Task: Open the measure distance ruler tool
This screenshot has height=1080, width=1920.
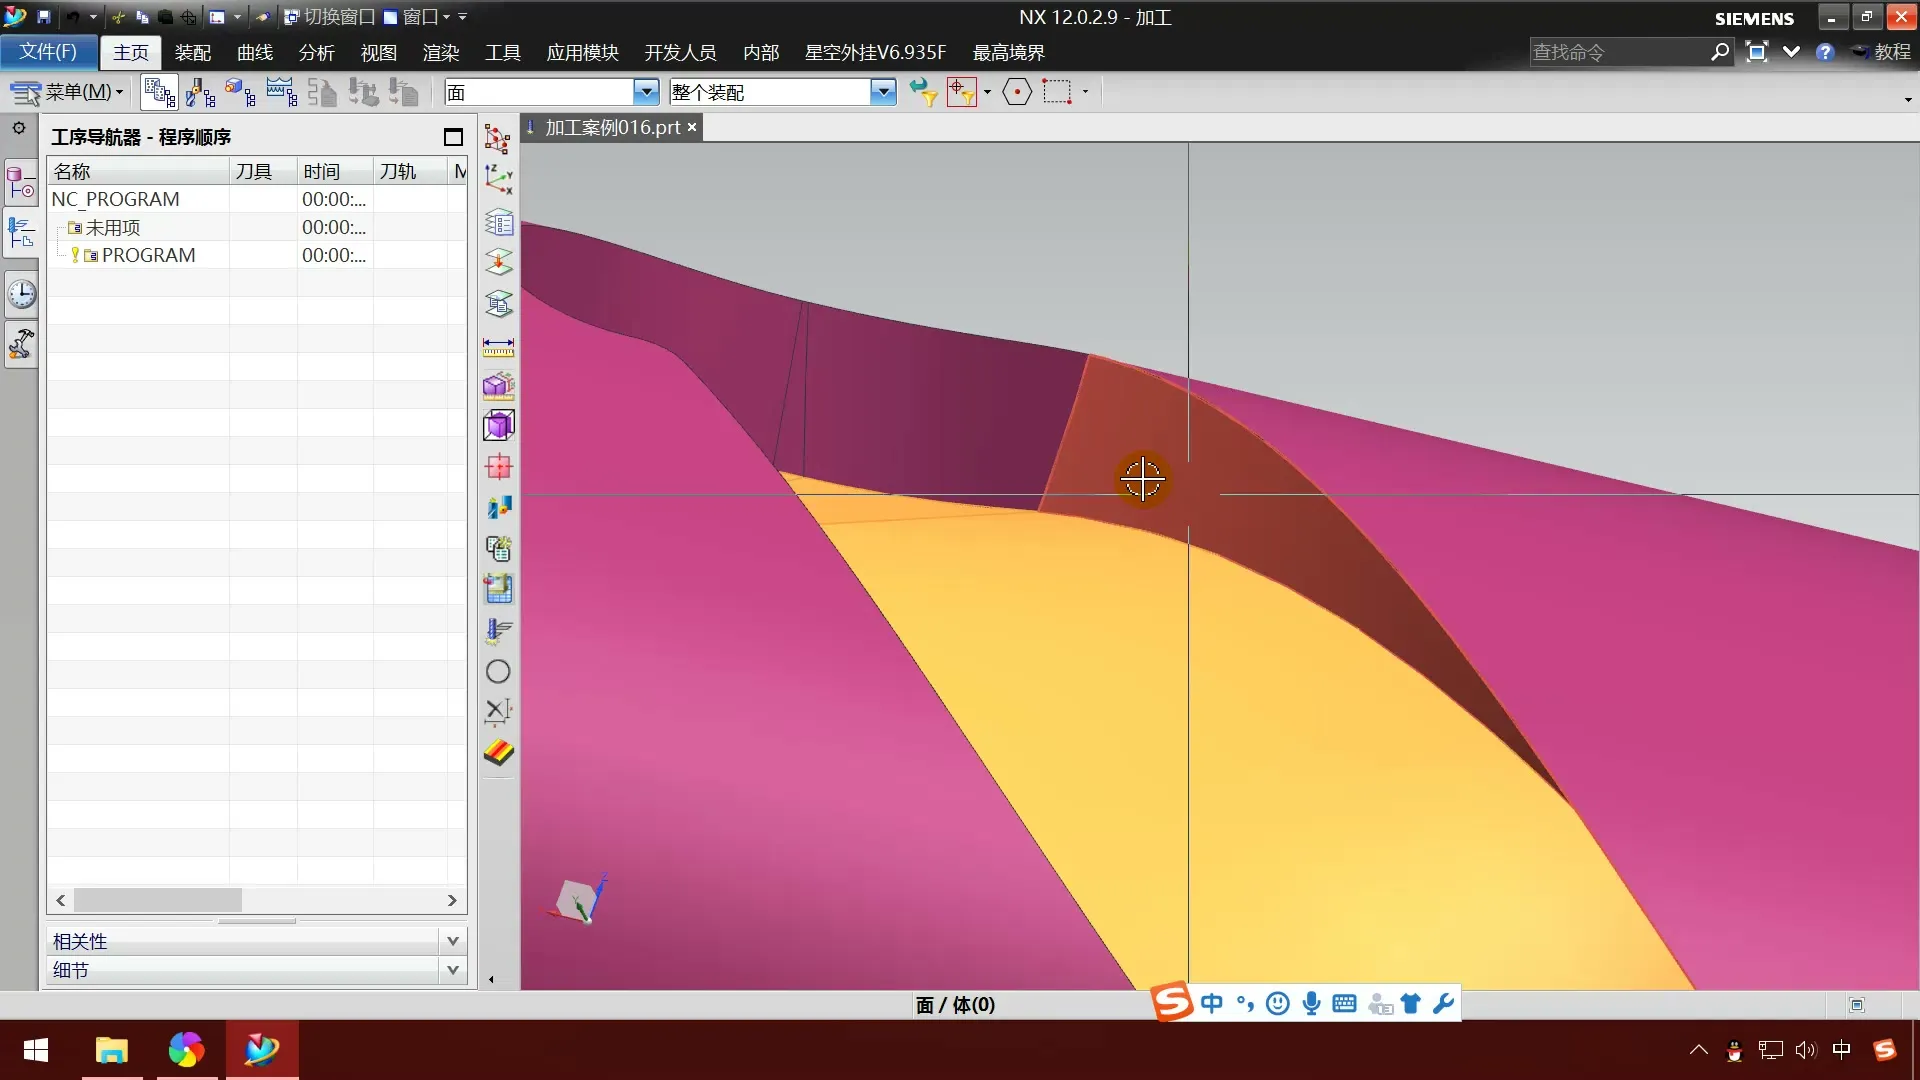Action: pyautogui.click(x=498, y=347)
